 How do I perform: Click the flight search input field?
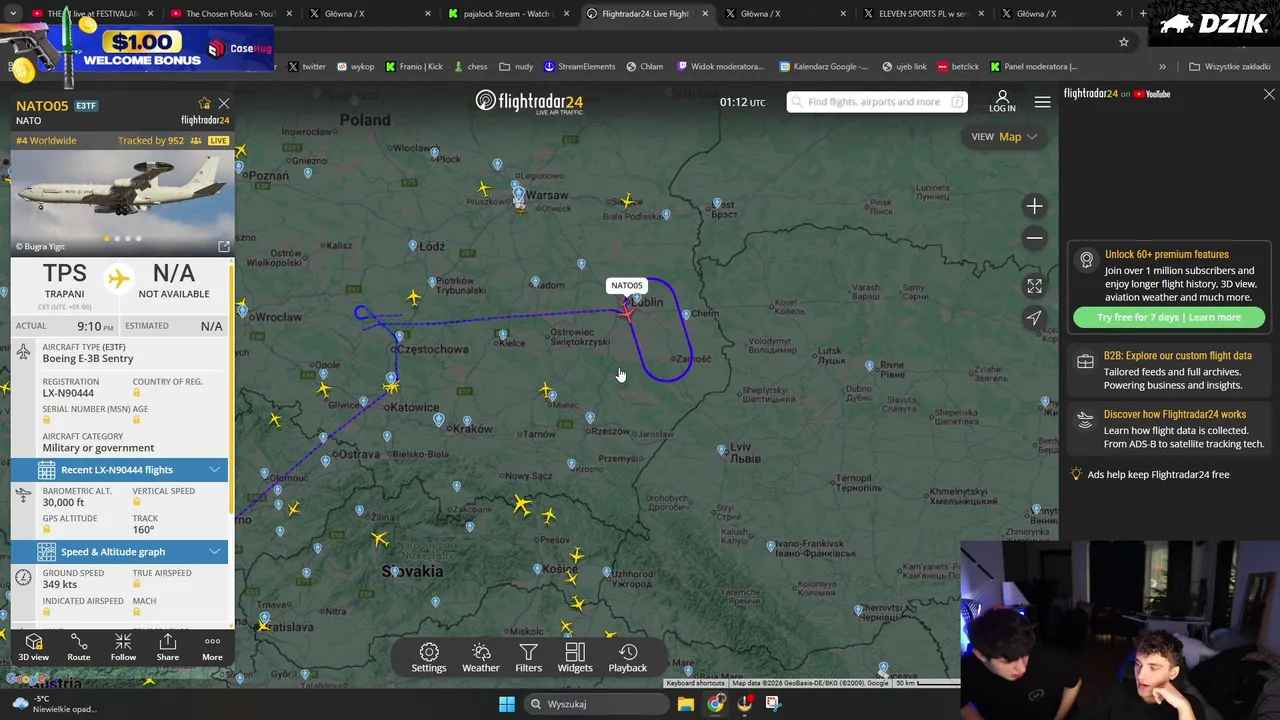(875, 102)
